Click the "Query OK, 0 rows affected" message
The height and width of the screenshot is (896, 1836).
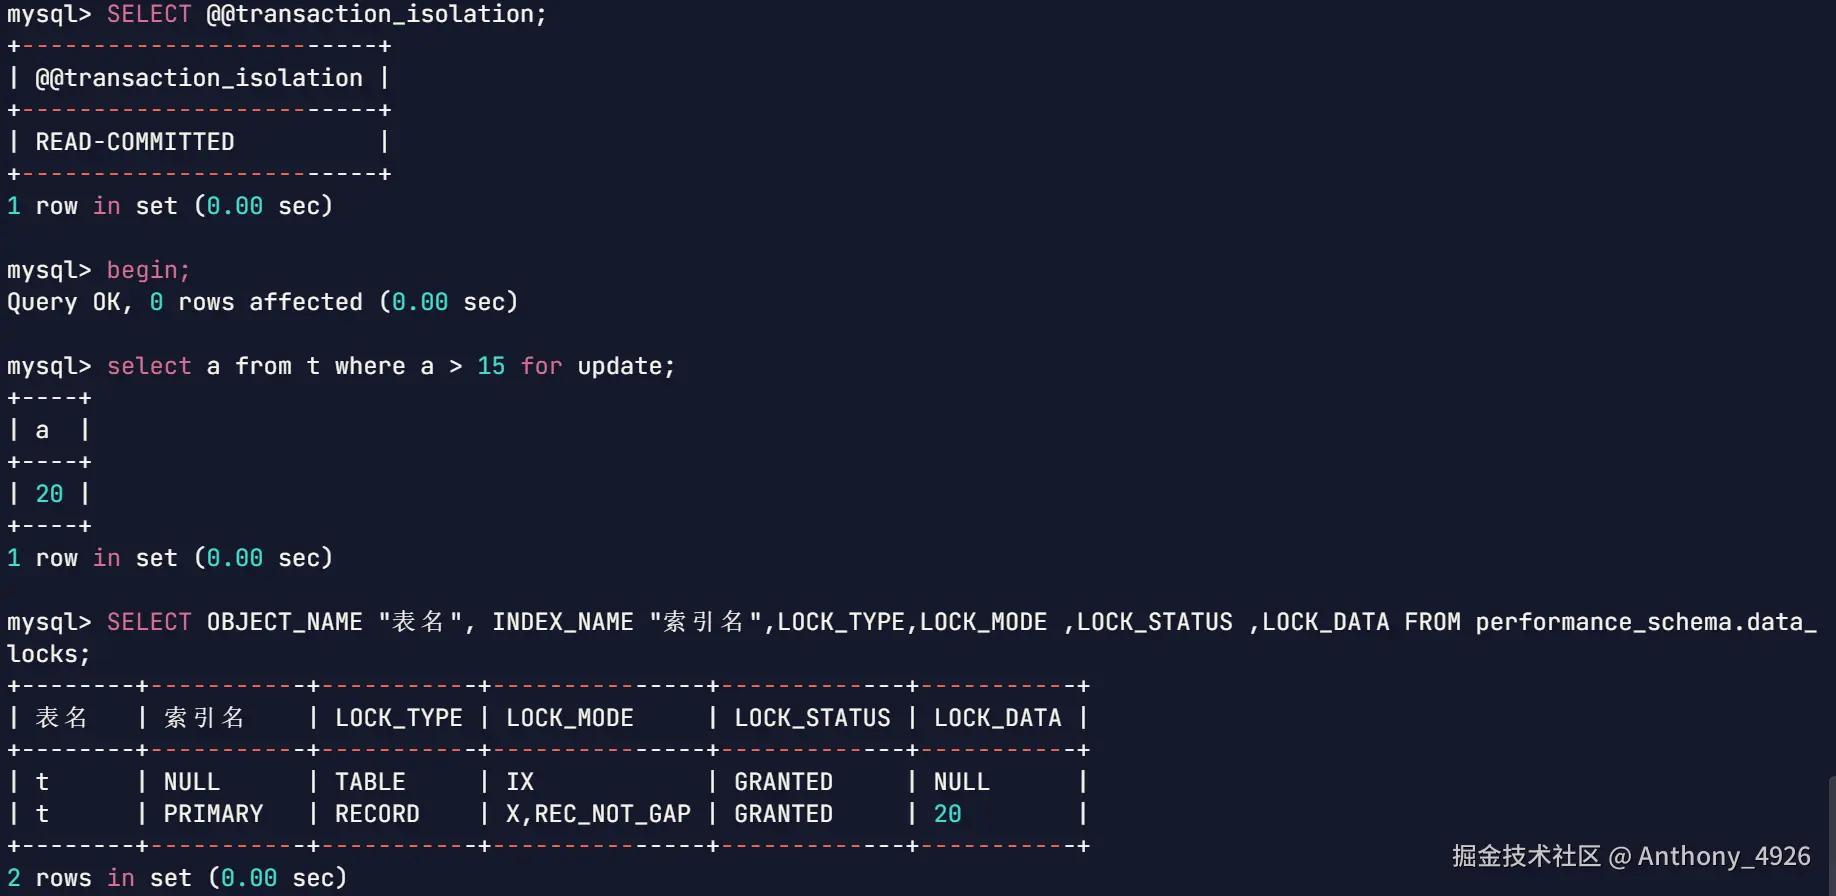point(262,302)
